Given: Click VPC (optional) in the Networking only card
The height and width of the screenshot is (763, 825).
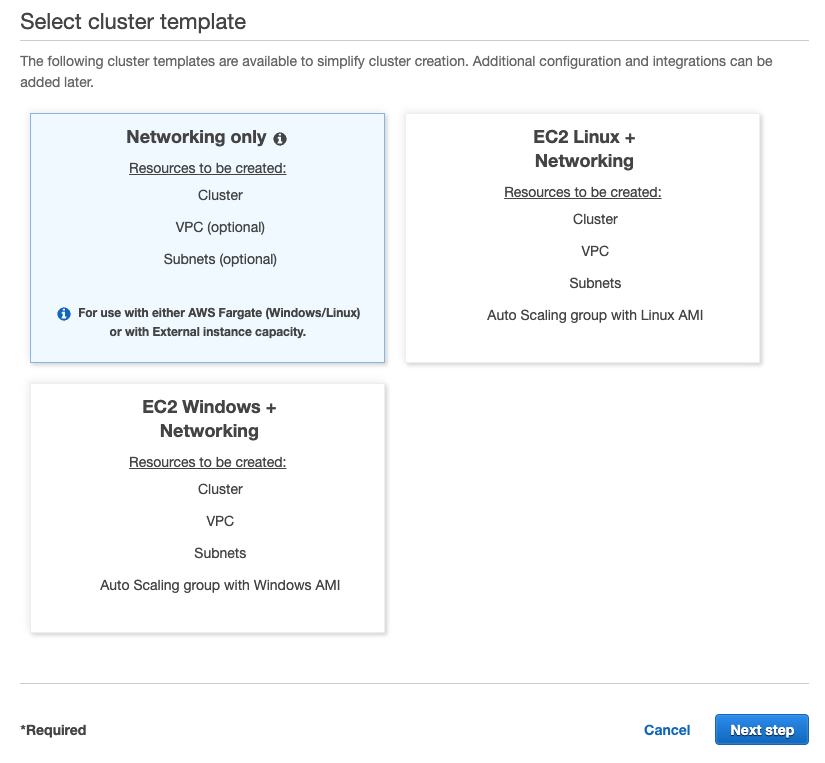Looking at the screenshot, I should coord(219,227).
